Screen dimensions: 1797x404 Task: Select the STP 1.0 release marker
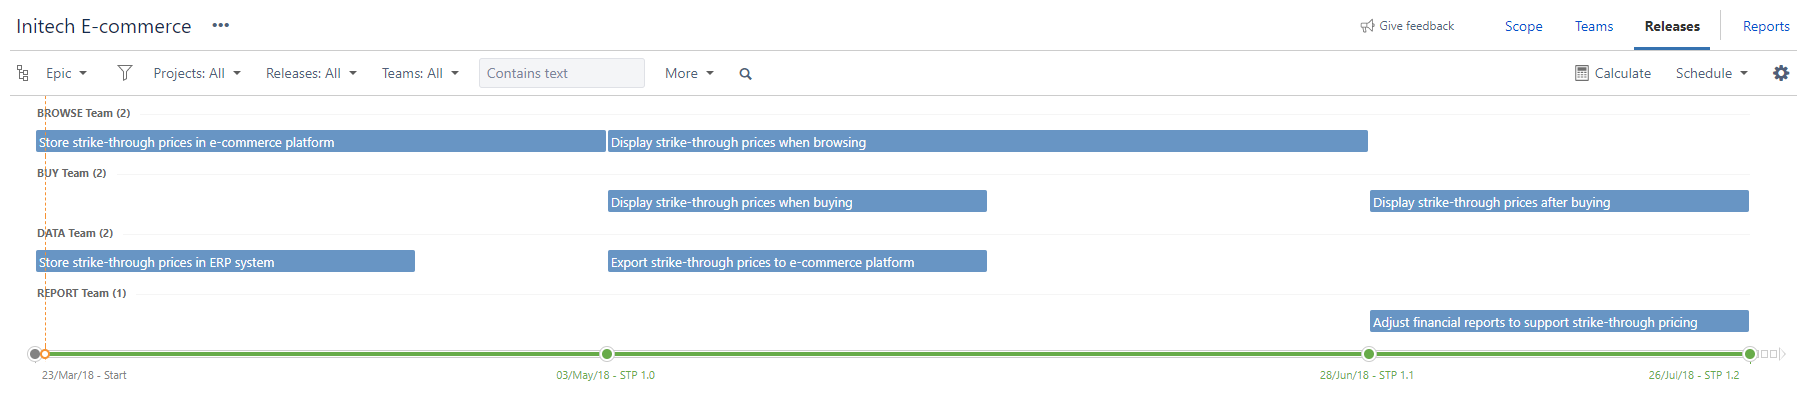[607, 354]
